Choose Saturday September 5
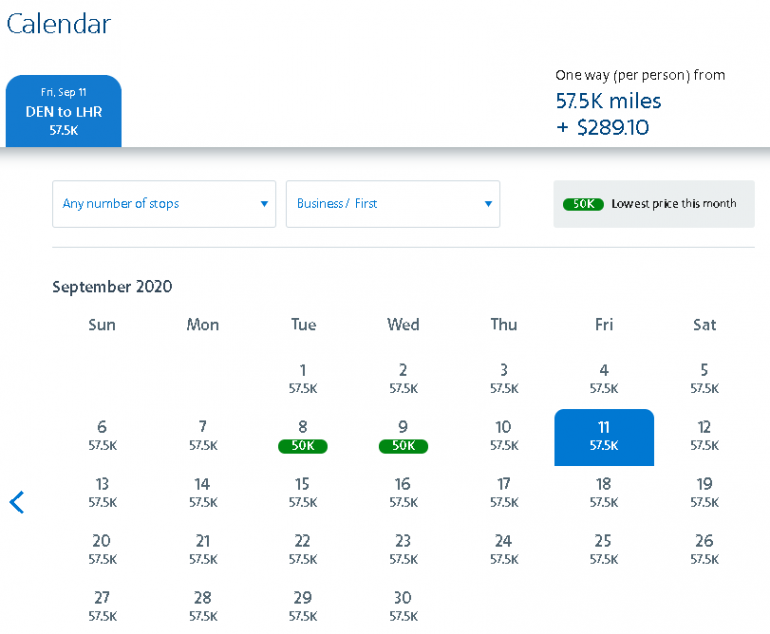 (x=704, y=378)
